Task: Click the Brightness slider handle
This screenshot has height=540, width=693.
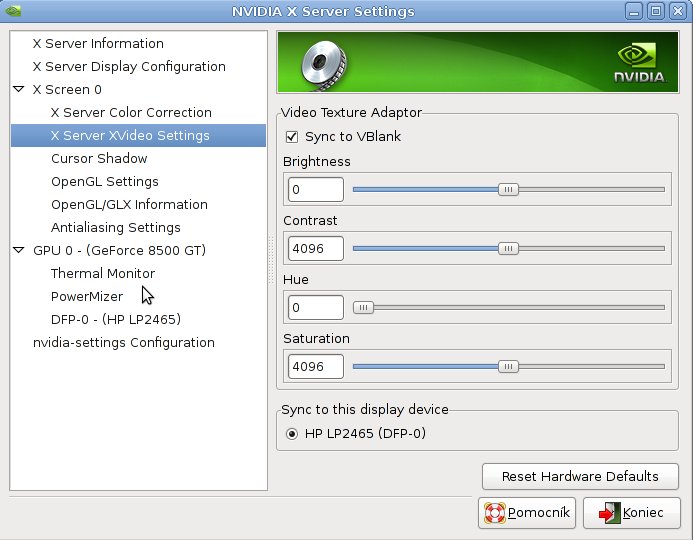Action: pos(508,190)
